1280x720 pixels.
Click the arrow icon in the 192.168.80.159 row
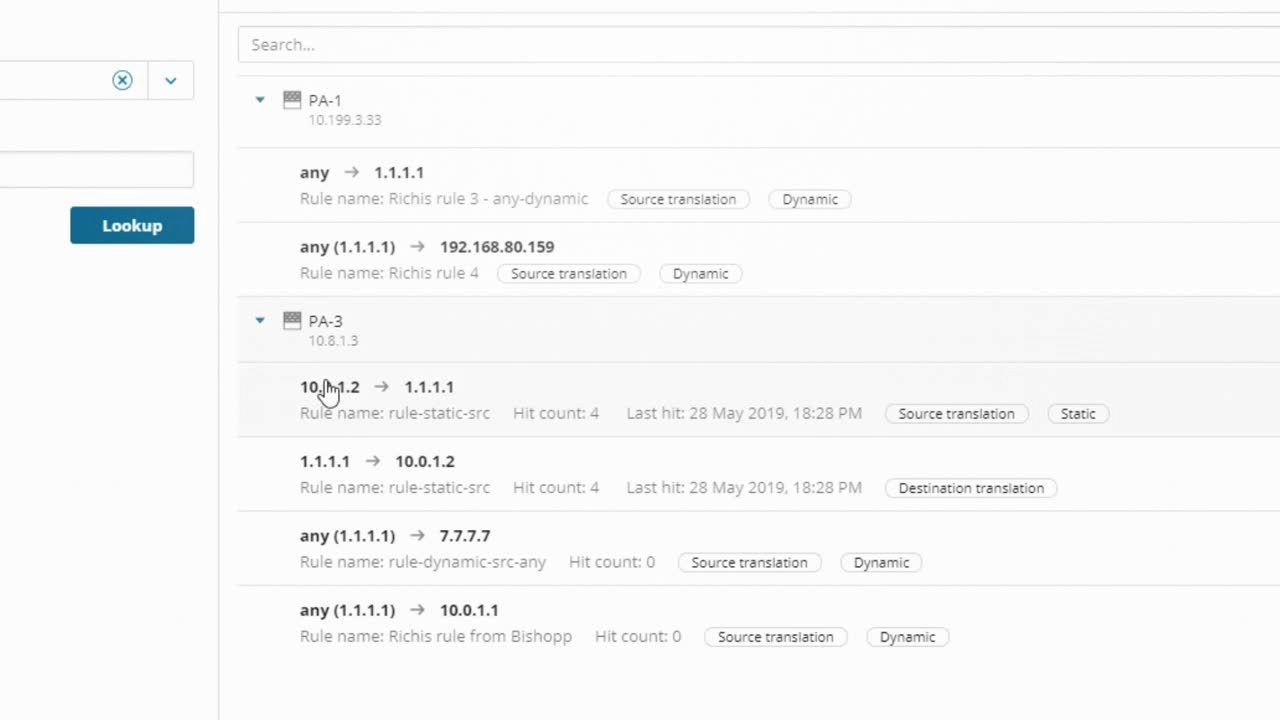(417, 246)
